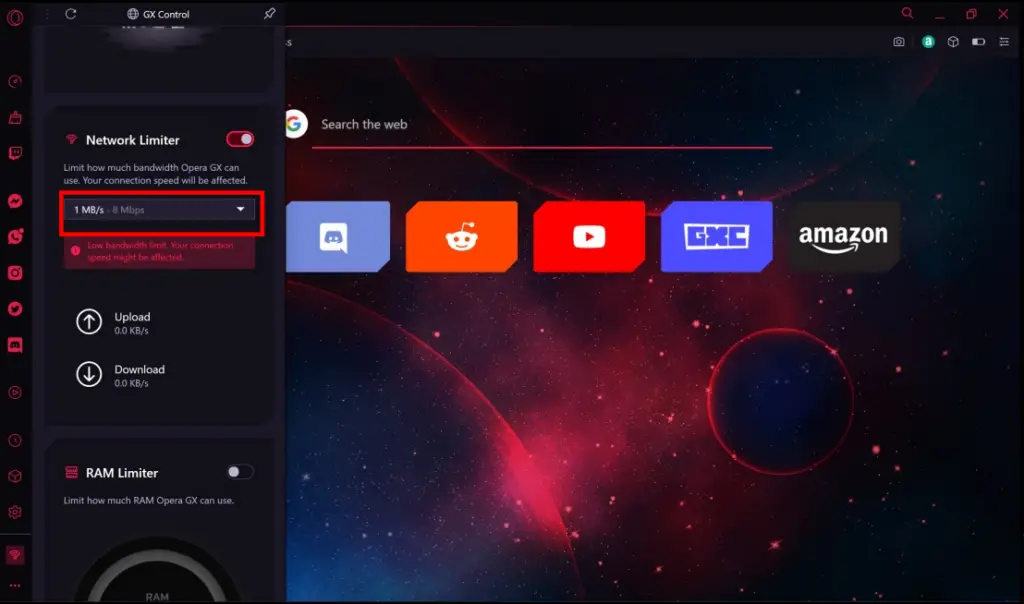
Task: Pin the GX Control sidebar panel
Action: 270,13
